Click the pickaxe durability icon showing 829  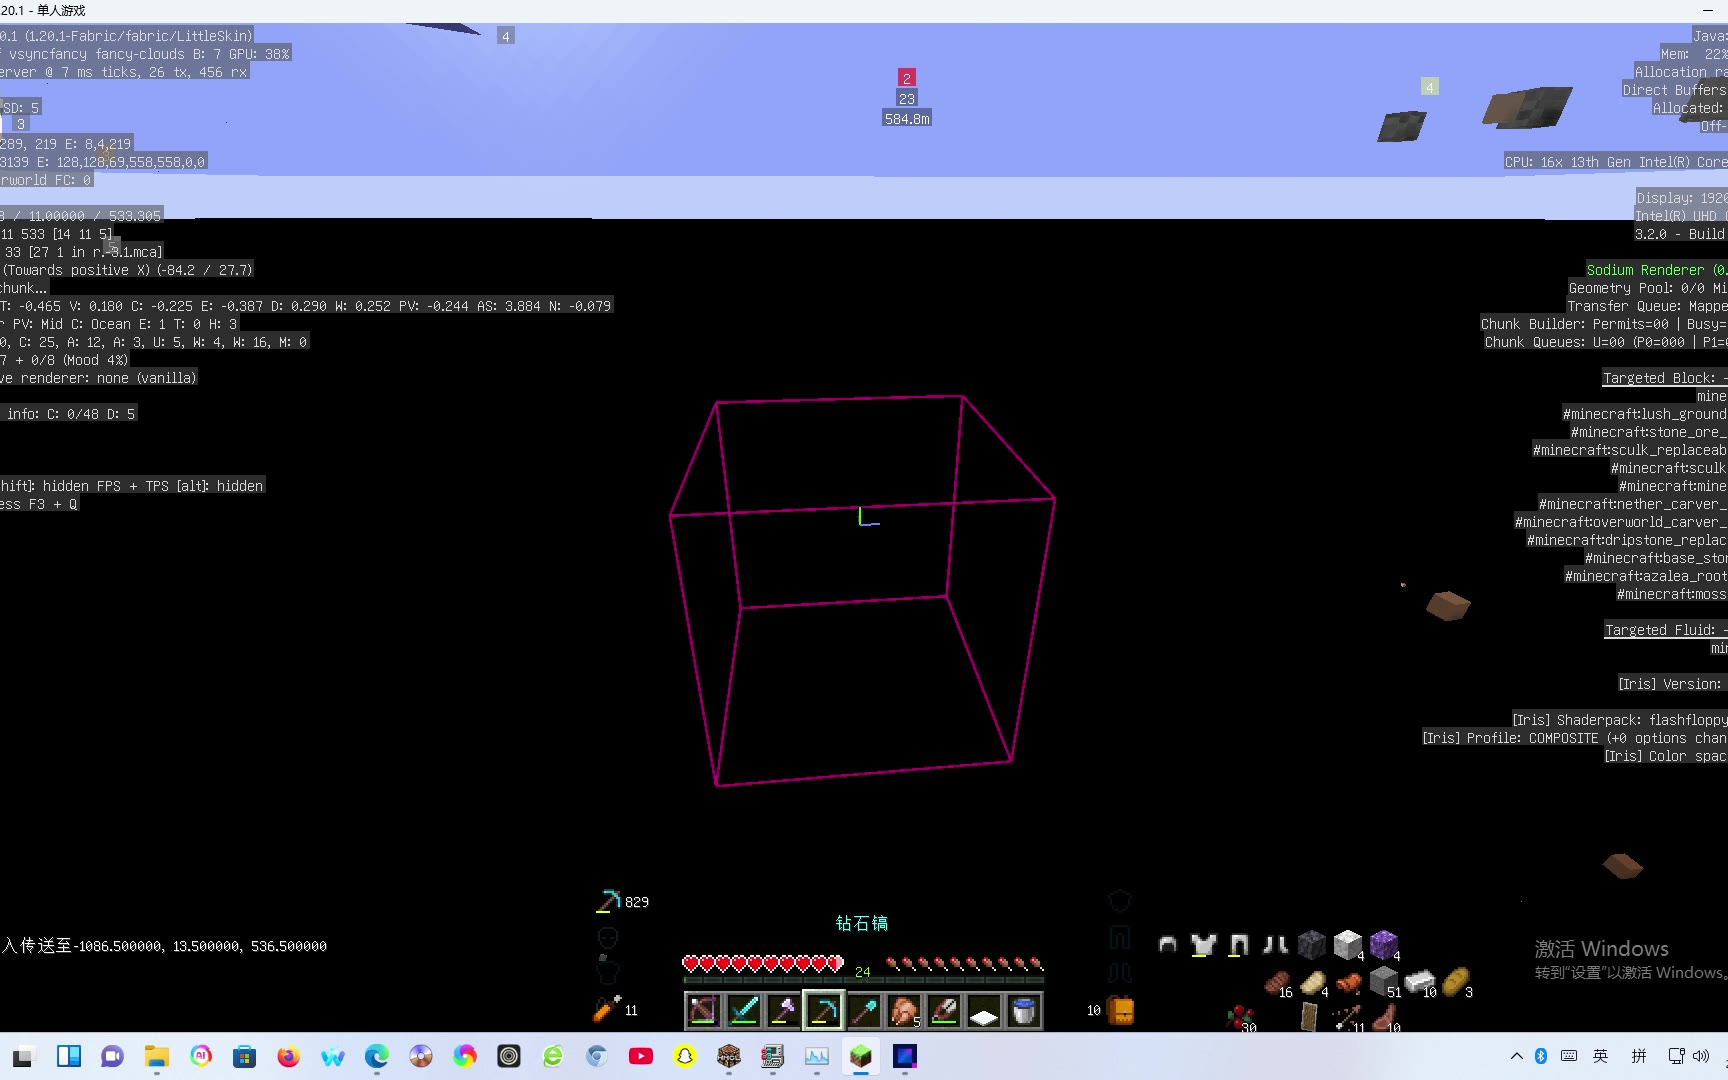[x=608, y=901]
